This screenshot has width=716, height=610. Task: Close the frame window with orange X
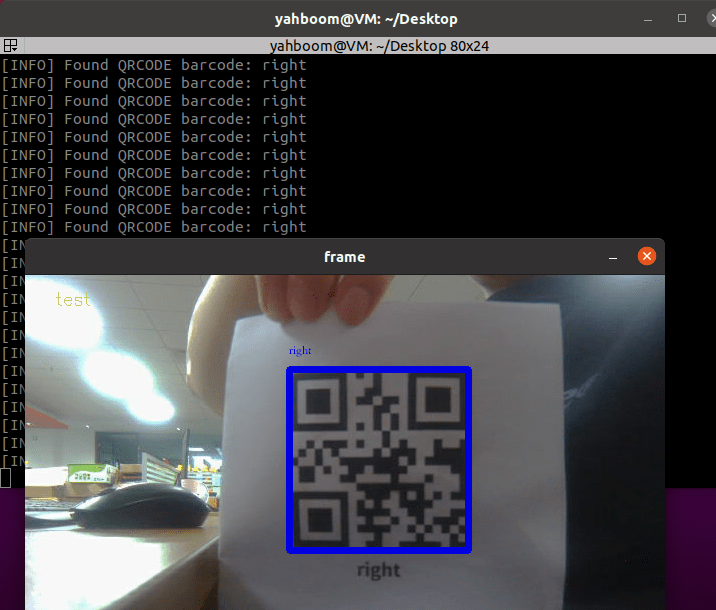[647, 256]
